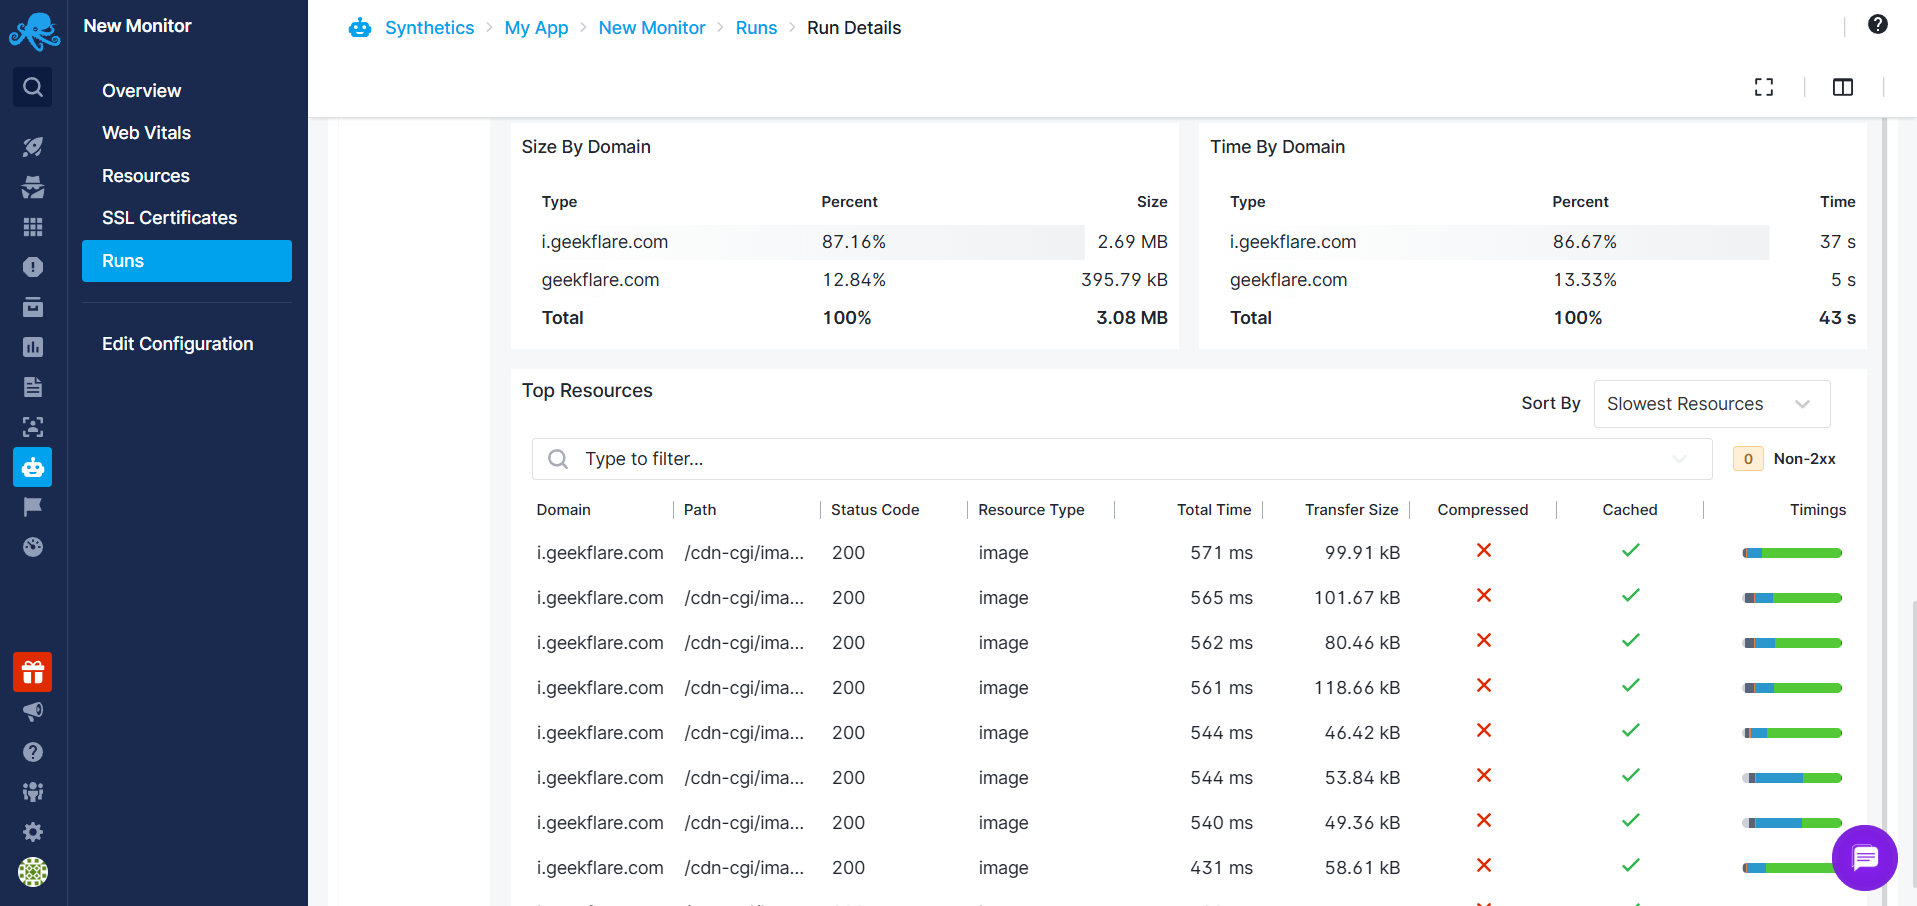Image resolution: width=1917 pixels, height=906 pixels.
Task: Click the Compressed column header
Action: point(1483,510)
